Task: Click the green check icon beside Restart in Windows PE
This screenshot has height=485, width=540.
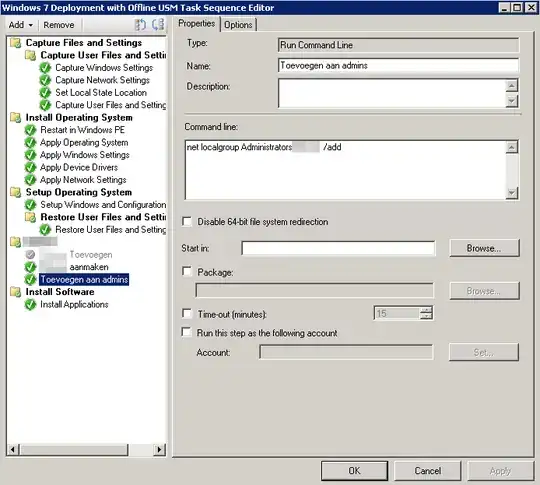Action: pos(30,130)
